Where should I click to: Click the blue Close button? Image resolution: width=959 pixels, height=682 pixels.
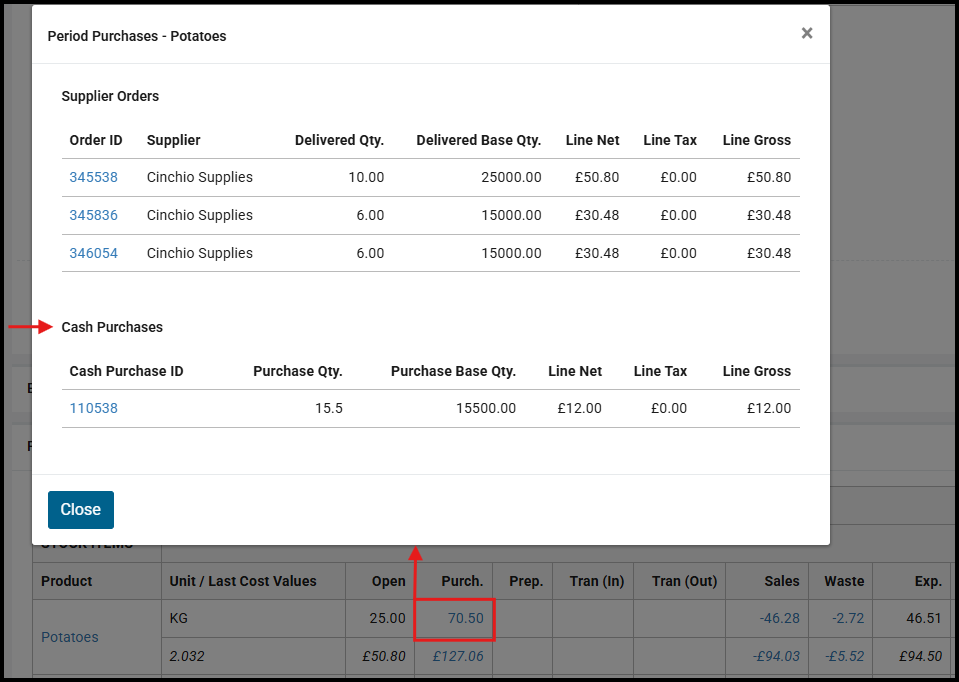pyautogui.click(x=80, y=509)
